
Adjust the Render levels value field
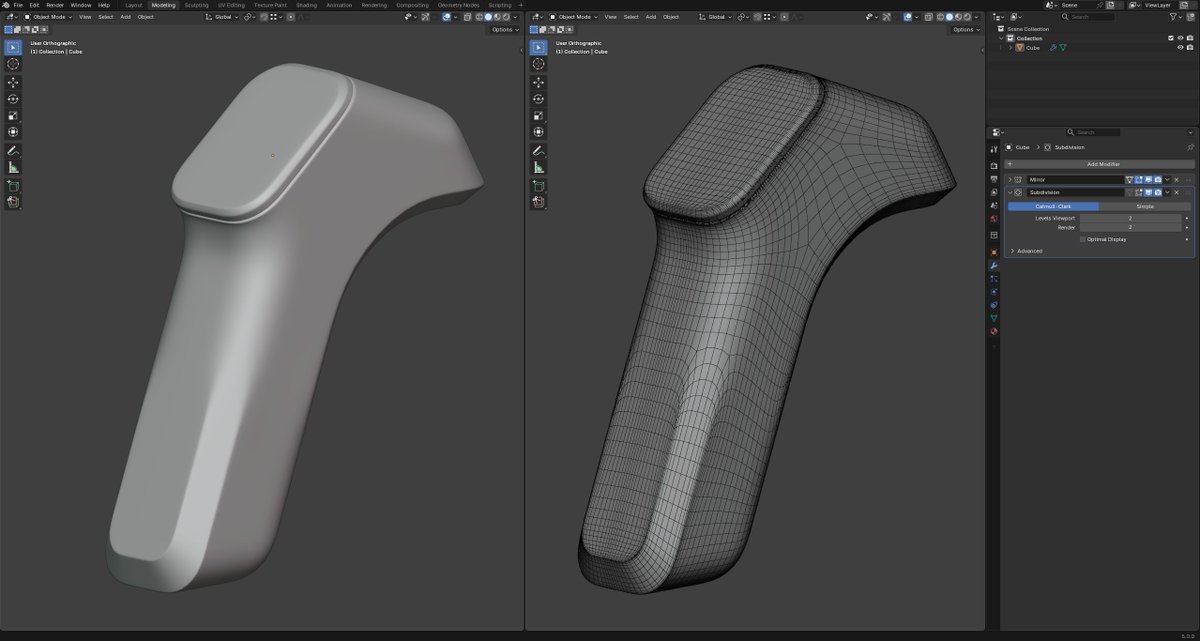[x=1130, y=227]
